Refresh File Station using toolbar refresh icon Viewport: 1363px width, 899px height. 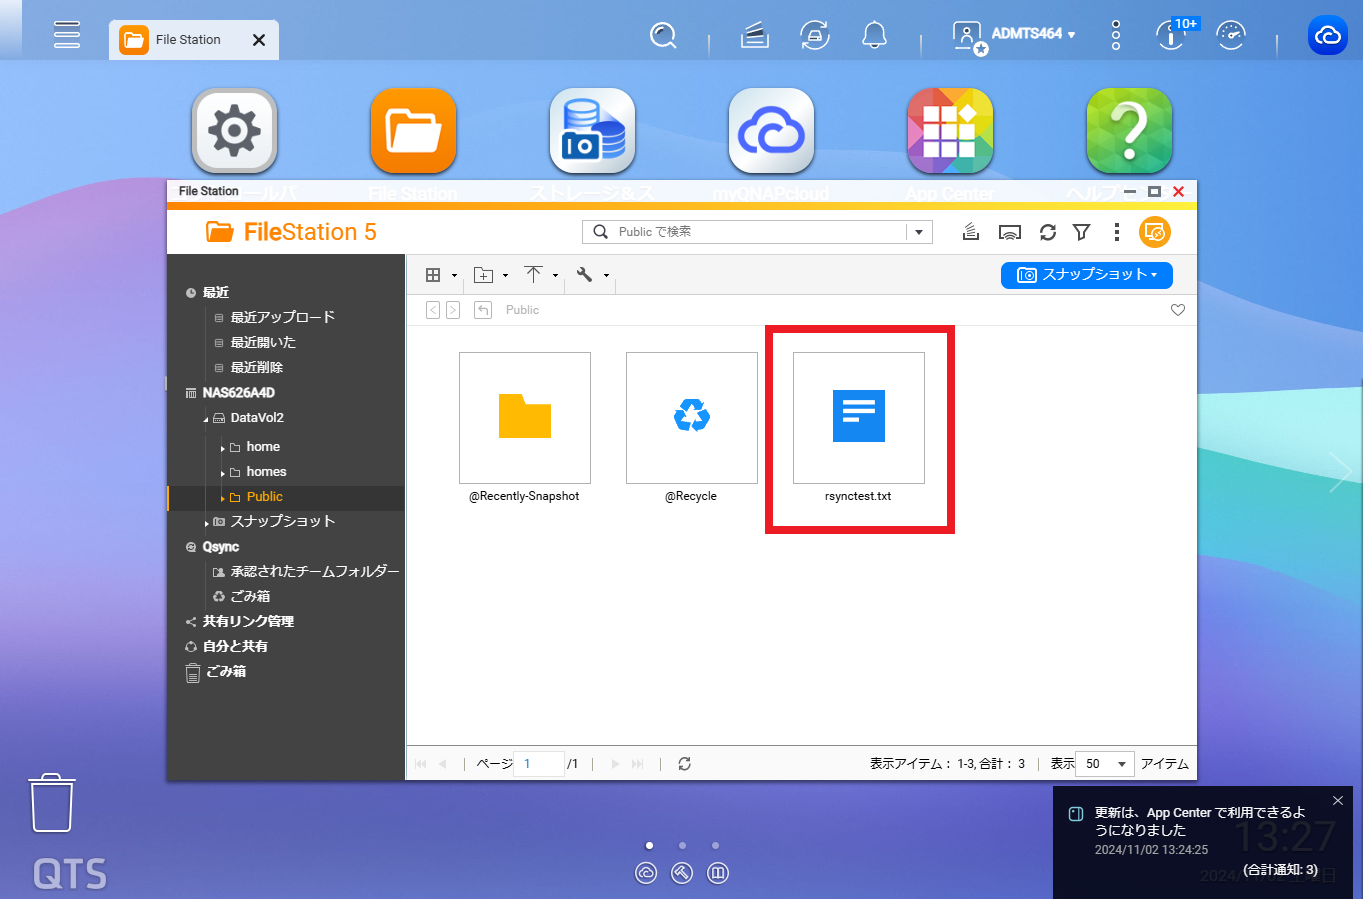(x=1048, y=232)
